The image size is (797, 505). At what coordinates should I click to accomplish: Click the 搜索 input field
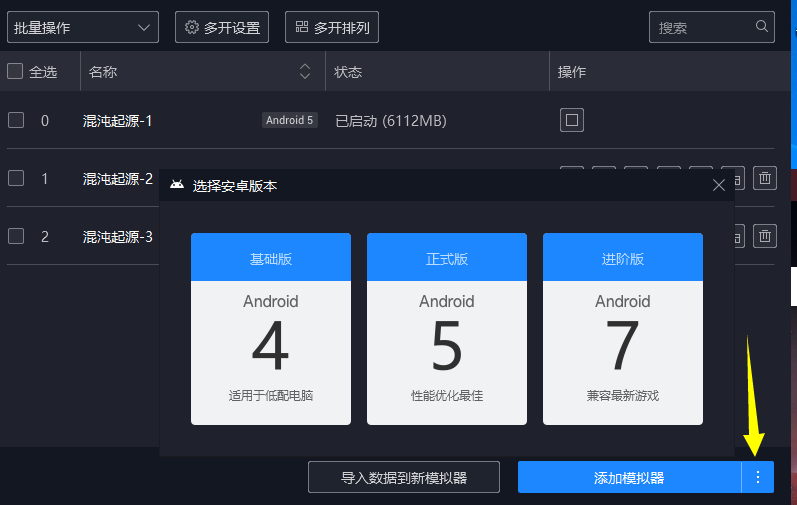712,27
